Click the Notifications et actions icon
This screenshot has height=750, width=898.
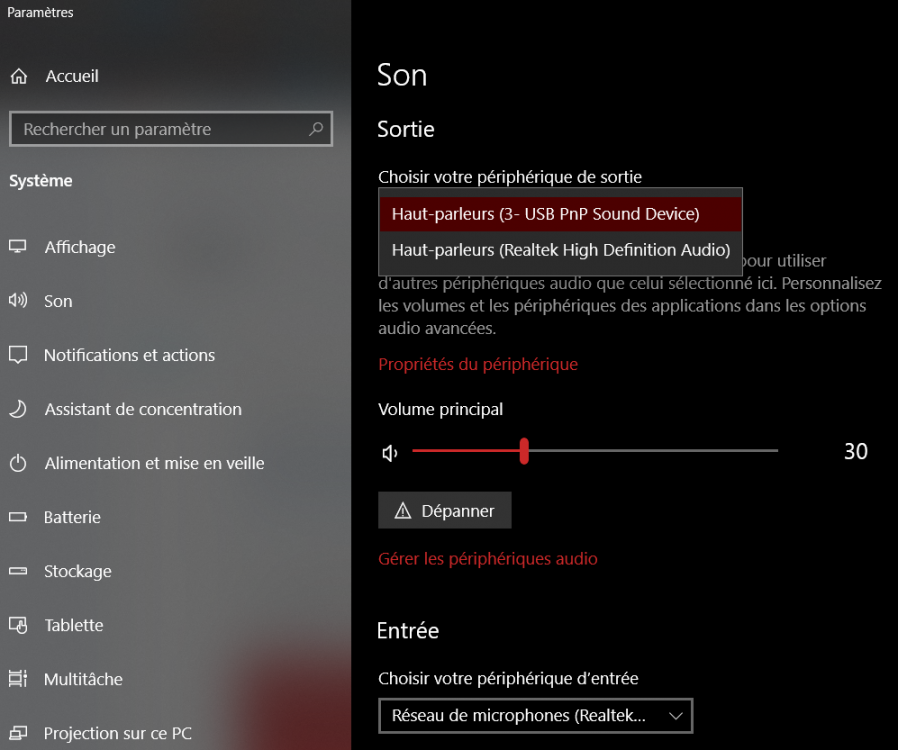tap(18, 355)
